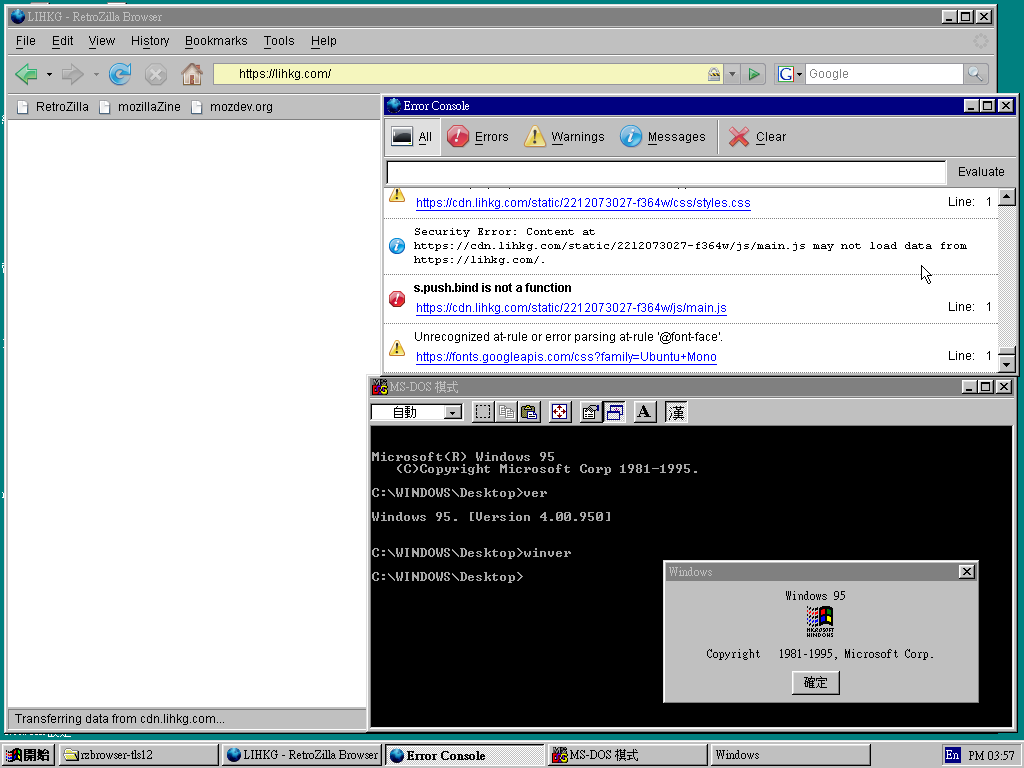Viewport: 1024px width, 768px height.
Task: Open the View menu
Action: [x=101, y=40]
